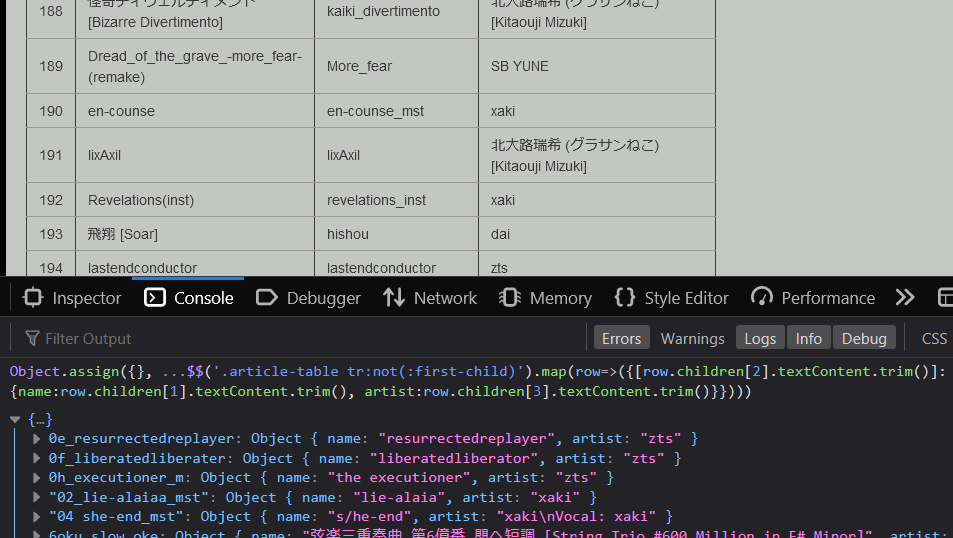The image size is (953, 538).
Task: Expand the 0e_resurrectedreplayer entry
Action: click(x=37, y=439)
